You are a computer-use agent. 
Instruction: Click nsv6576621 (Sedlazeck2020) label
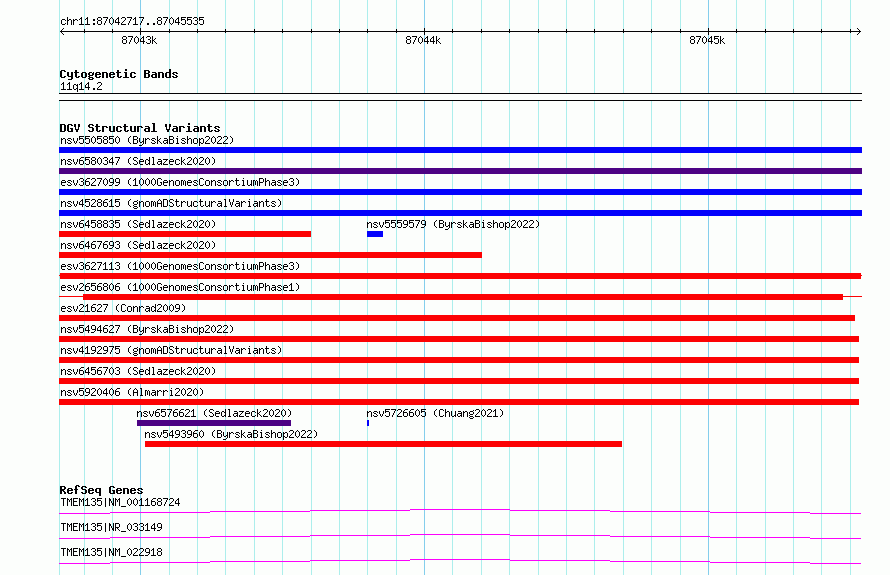[x=214, y=413]
